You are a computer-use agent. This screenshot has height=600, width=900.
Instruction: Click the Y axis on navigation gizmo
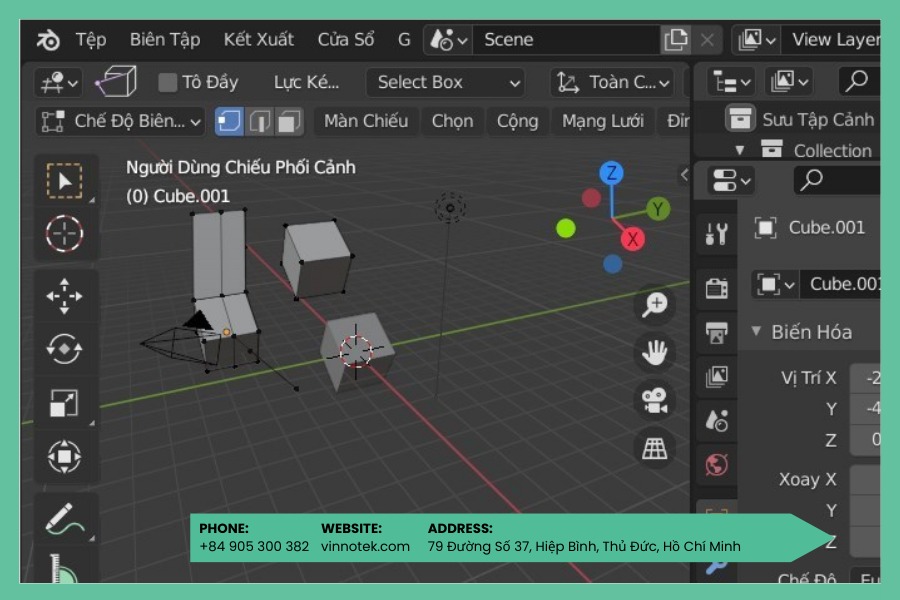tap(658, 209)
